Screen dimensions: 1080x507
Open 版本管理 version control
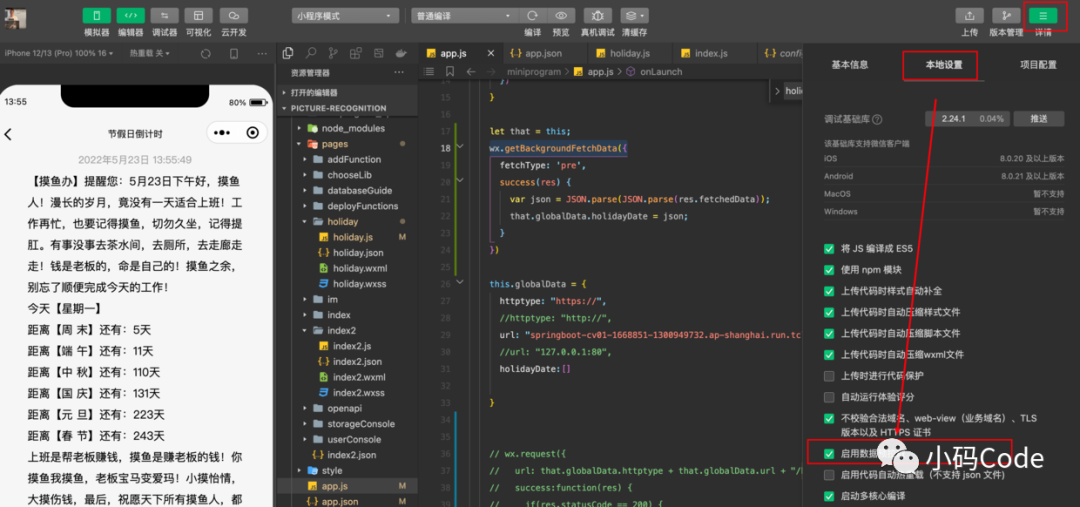pos(1005,16)
